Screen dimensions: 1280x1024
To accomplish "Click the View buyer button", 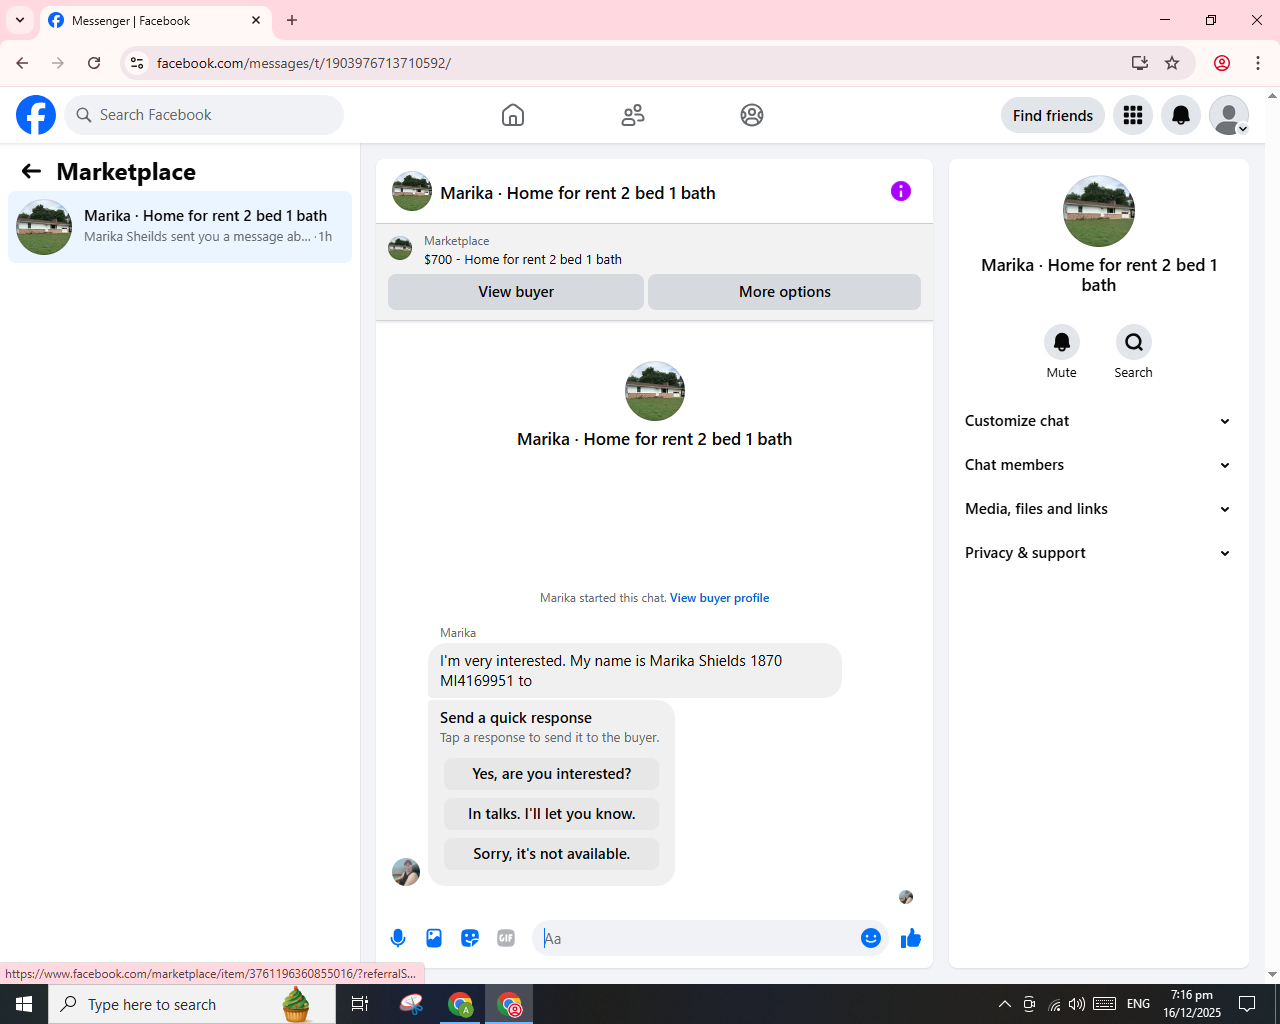I will (516, 292).
